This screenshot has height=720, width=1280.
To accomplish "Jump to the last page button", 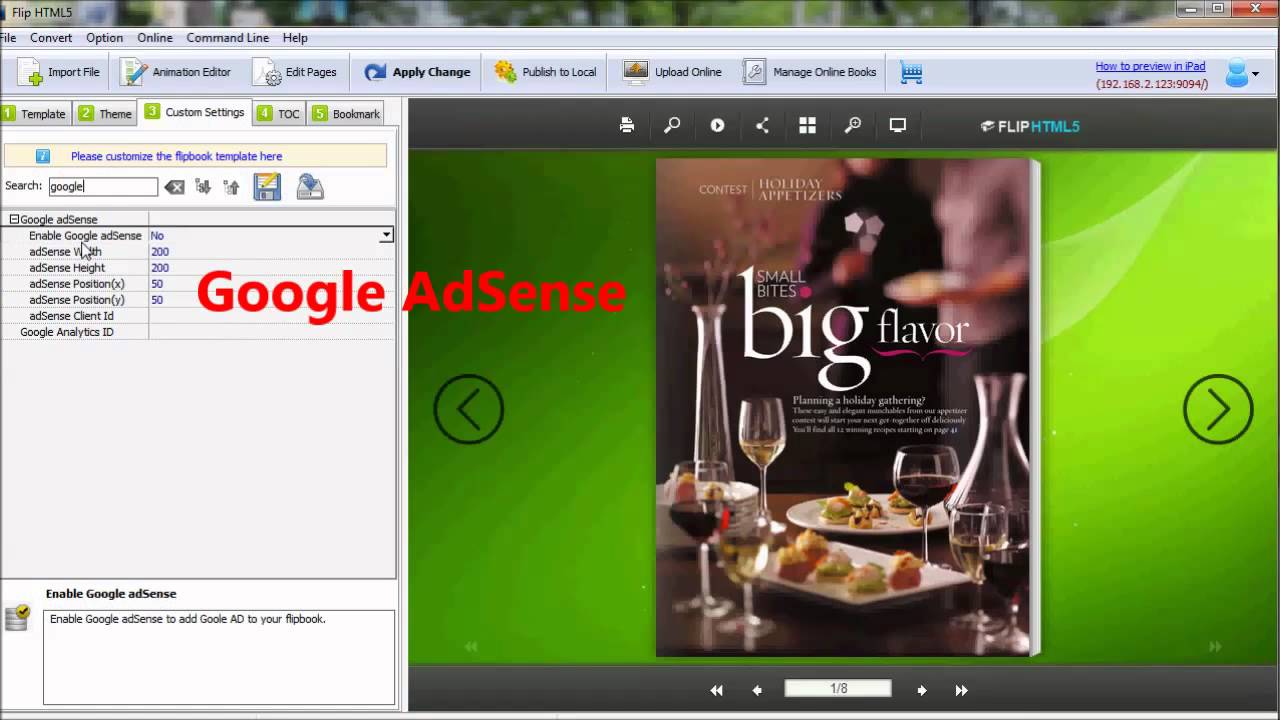I will coord(961,690).
